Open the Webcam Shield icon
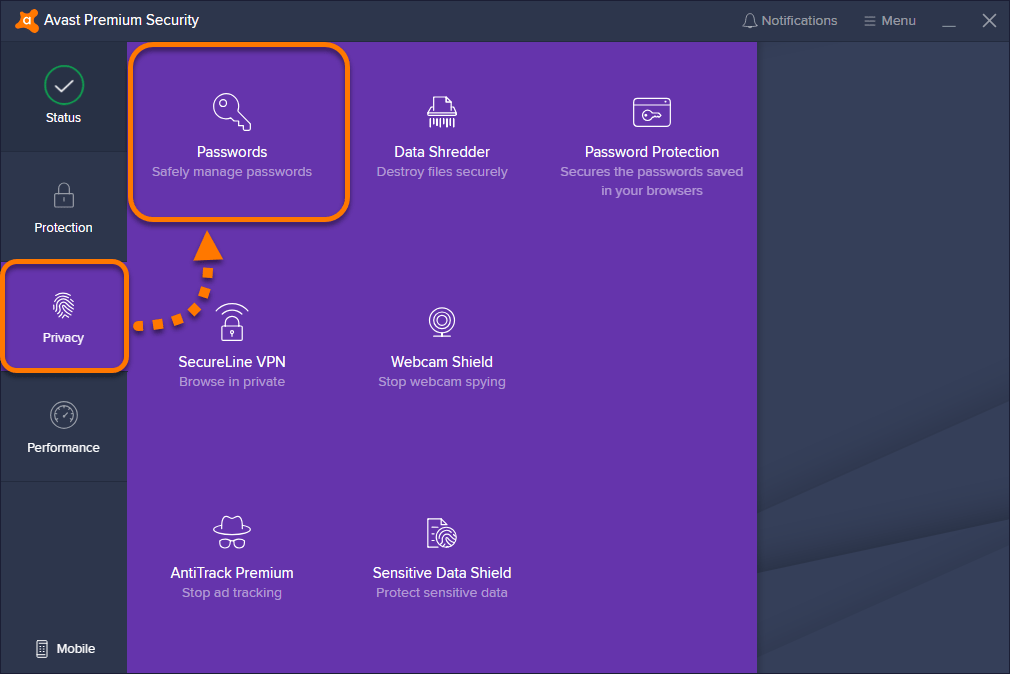This screenshot has height=674, width=1010. coord(442,322)
